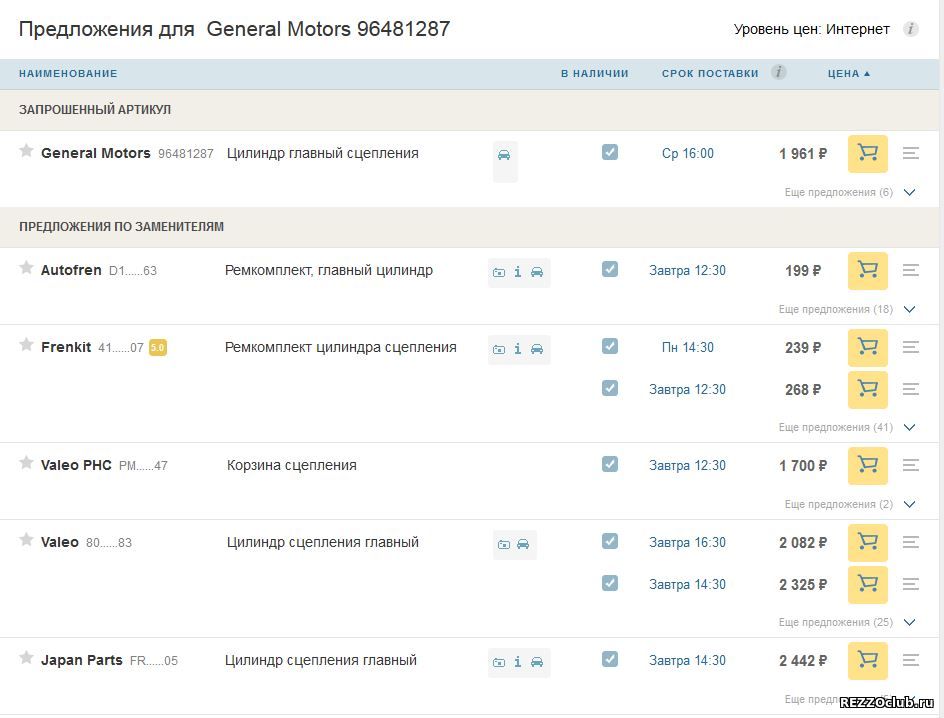Screen dimensions: 944x718
Task: Click the info icon beside Уровень цен: Интернет
Action: point(910,28)
